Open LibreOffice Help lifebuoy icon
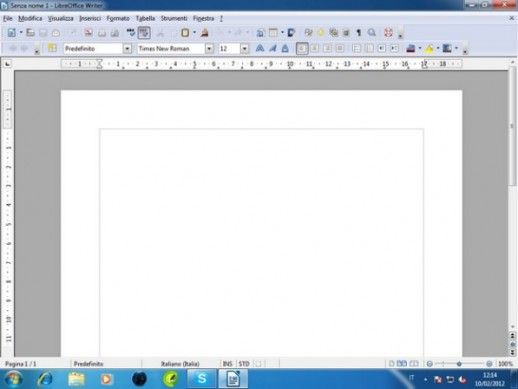 coord(388,33)
